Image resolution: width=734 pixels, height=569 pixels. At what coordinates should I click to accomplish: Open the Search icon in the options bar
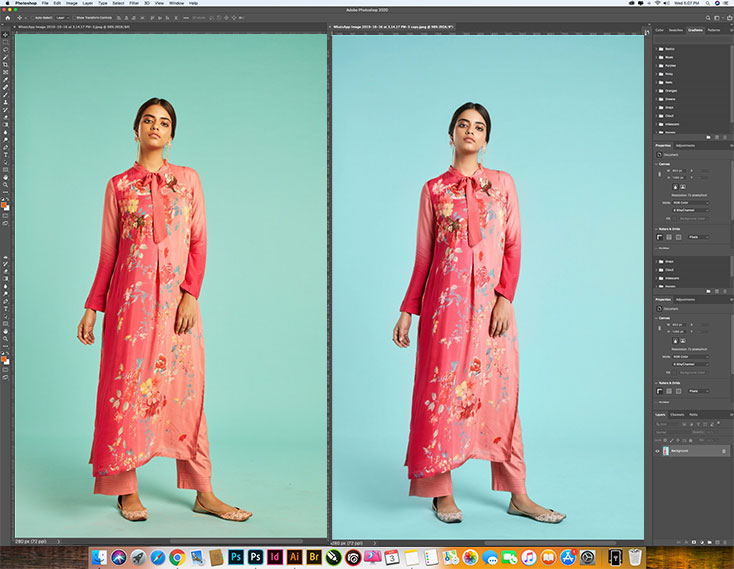click(708, 18)
